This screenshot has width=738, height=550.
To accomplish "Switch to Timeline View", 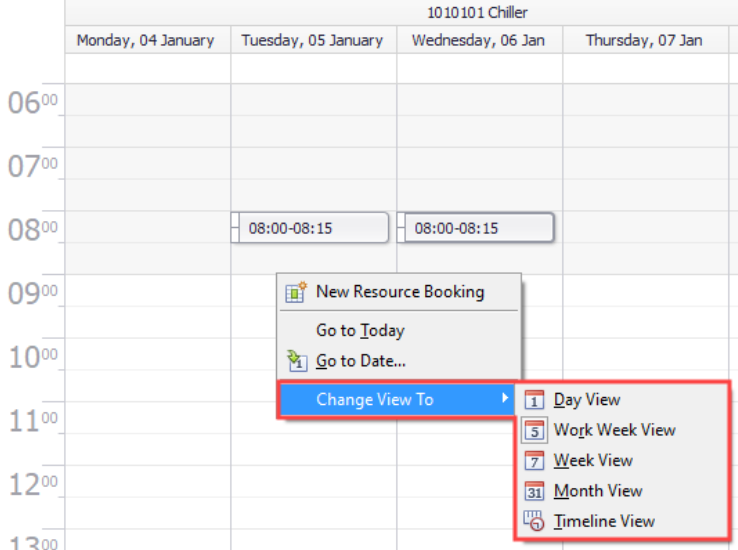I will pyautogui.click(x=604, y=521).
